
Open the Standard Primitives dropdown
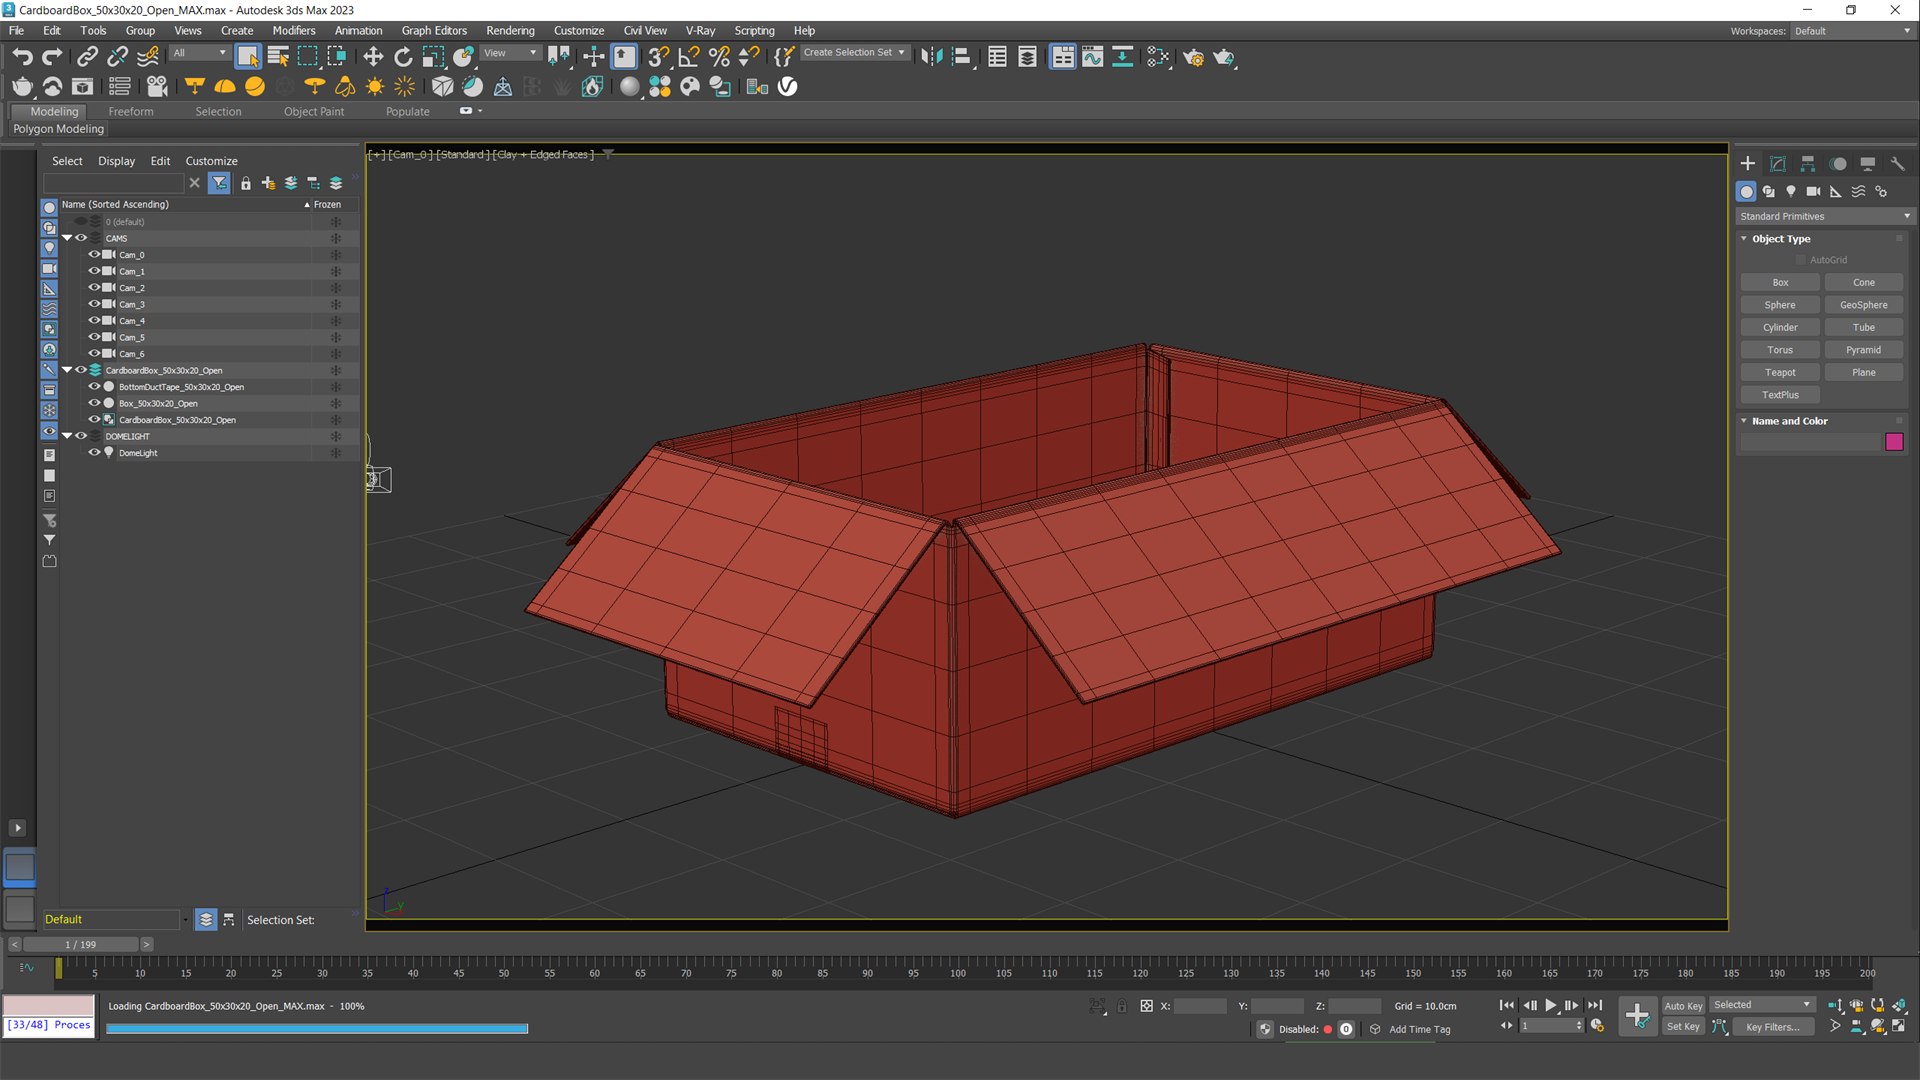[1824, 216]
